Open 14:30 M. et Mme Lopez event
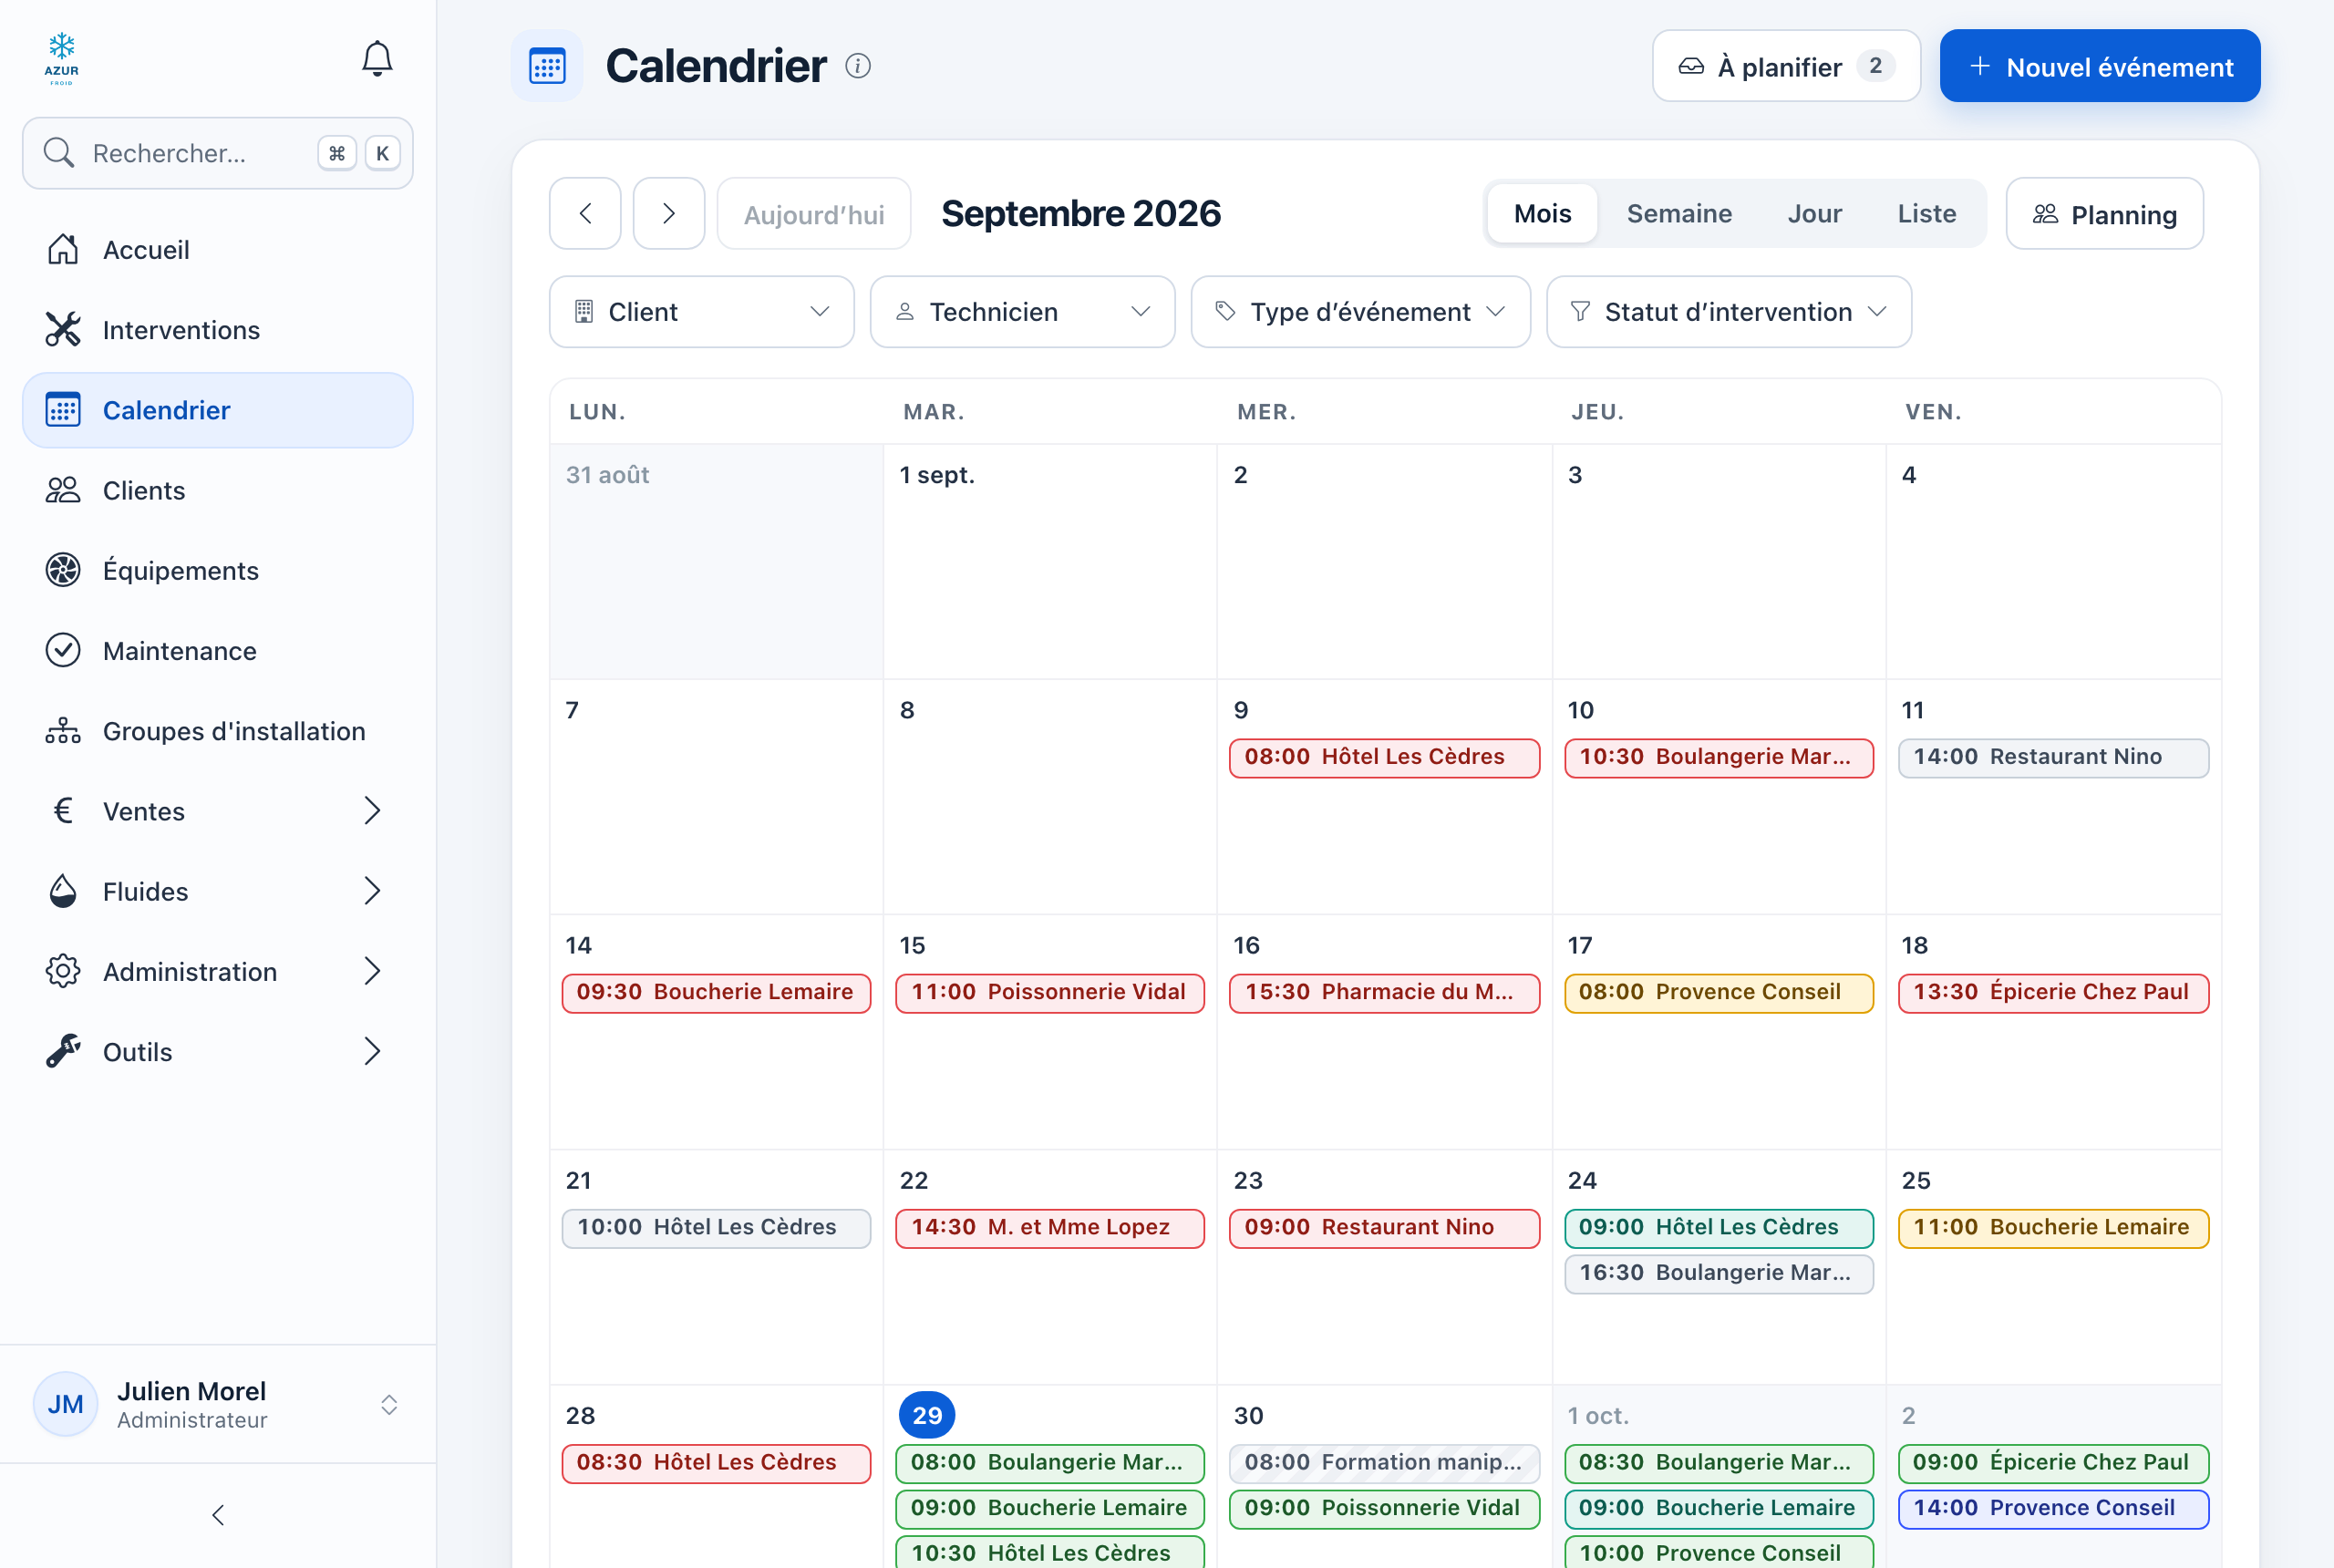Screen dimensions: 2334x1568 [1050, 1227]
